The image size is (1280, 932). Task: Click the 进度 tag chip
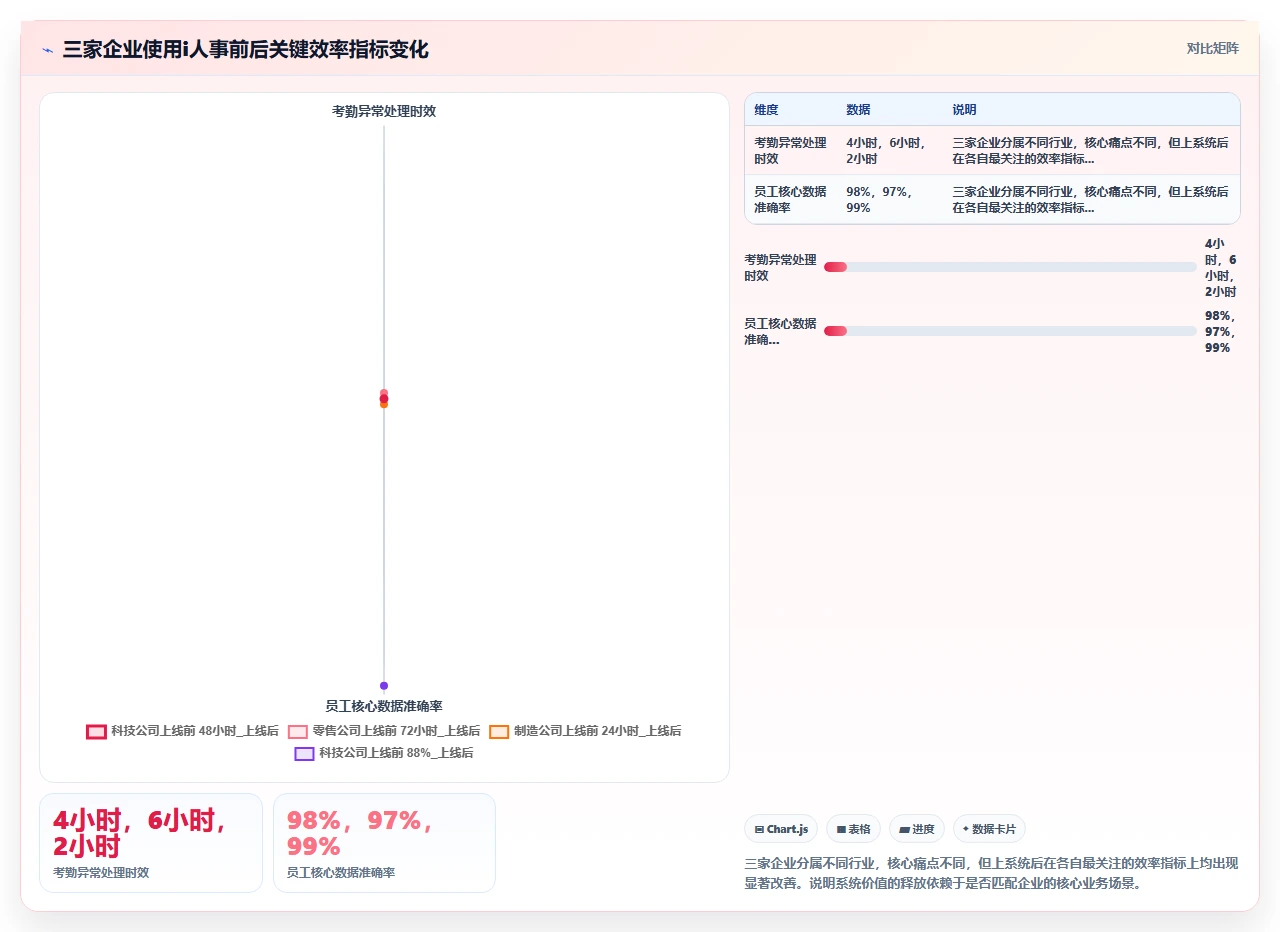pyautogui.click(x=916, y=829)
